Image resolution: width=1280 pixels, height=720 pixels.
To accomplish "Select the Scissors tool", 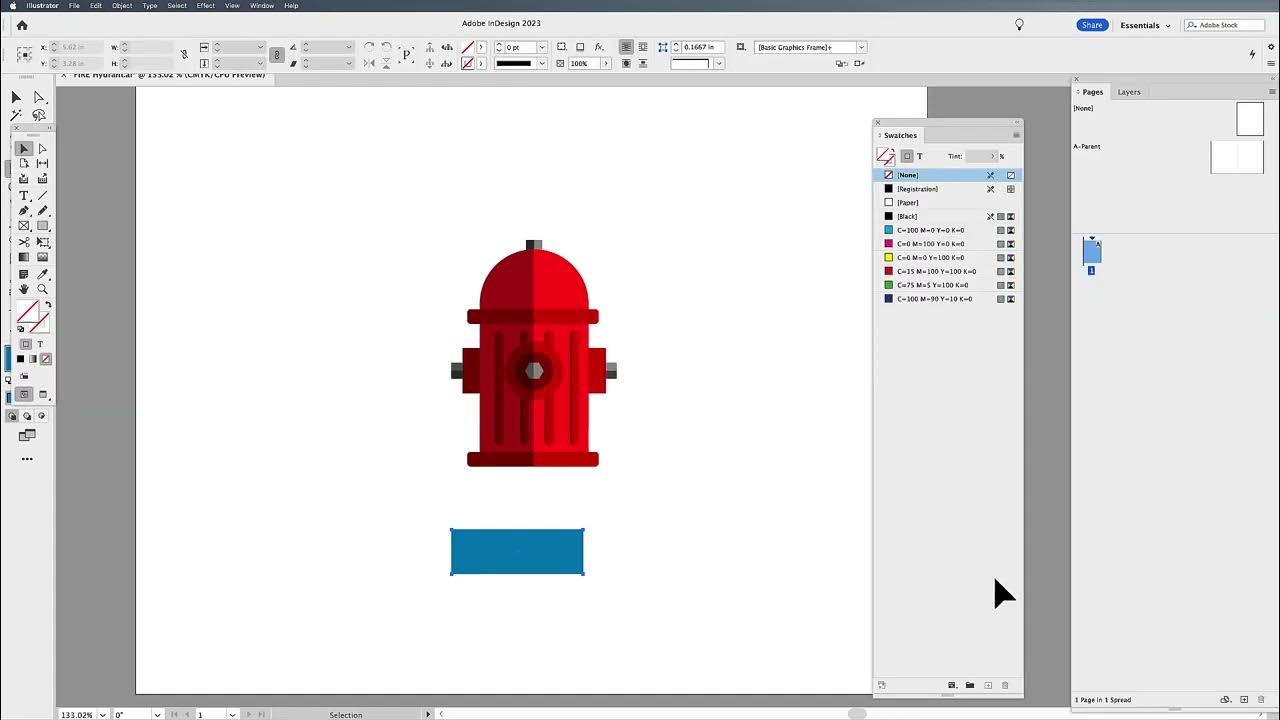I will (24, 242).
